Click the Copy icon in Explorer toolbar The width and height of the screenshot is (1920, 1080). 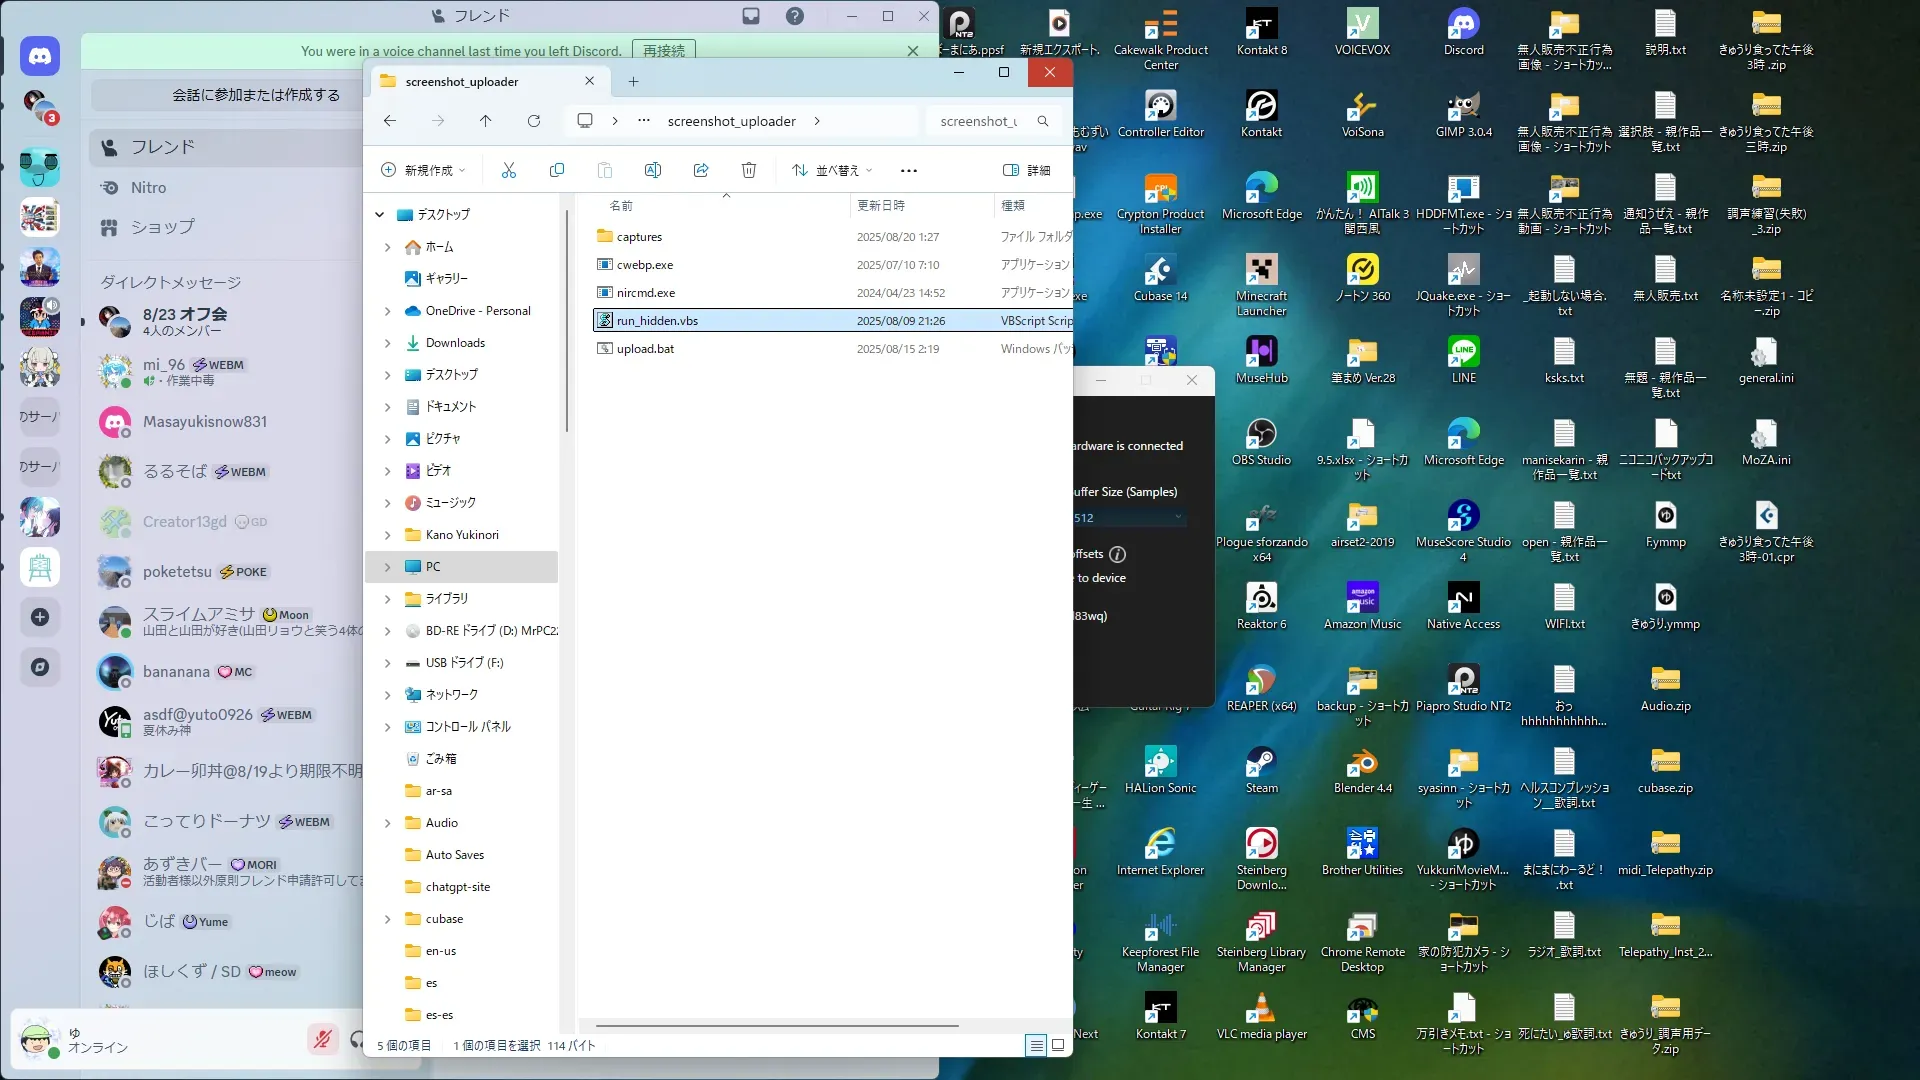(557, 170)
